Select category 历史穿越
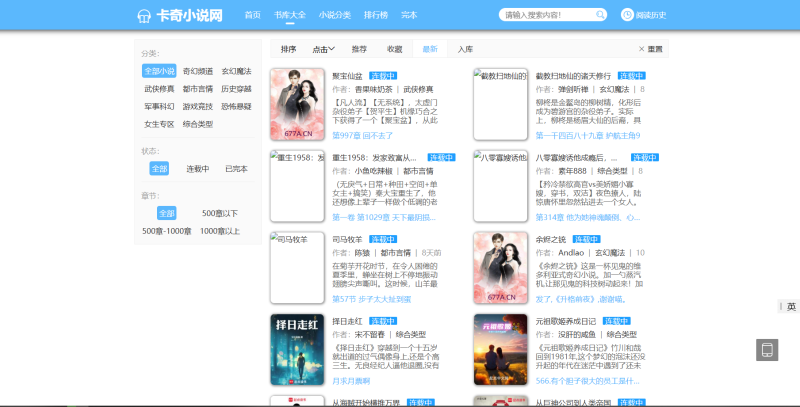 tap(236, 89)
